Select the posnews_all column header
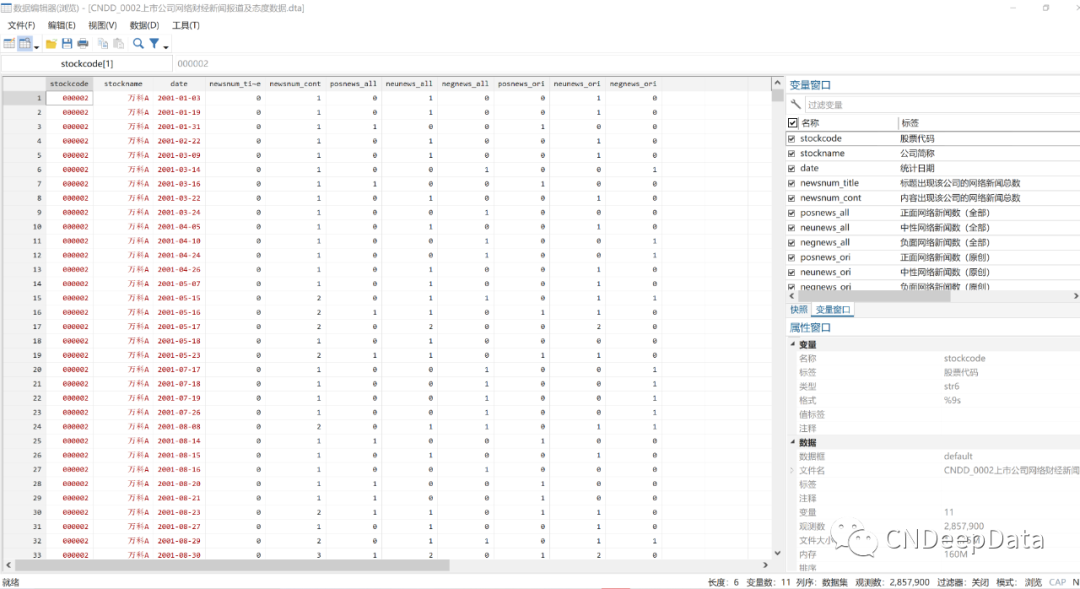The height and width of the screenshot is (589, 1080). click(353, 83)
